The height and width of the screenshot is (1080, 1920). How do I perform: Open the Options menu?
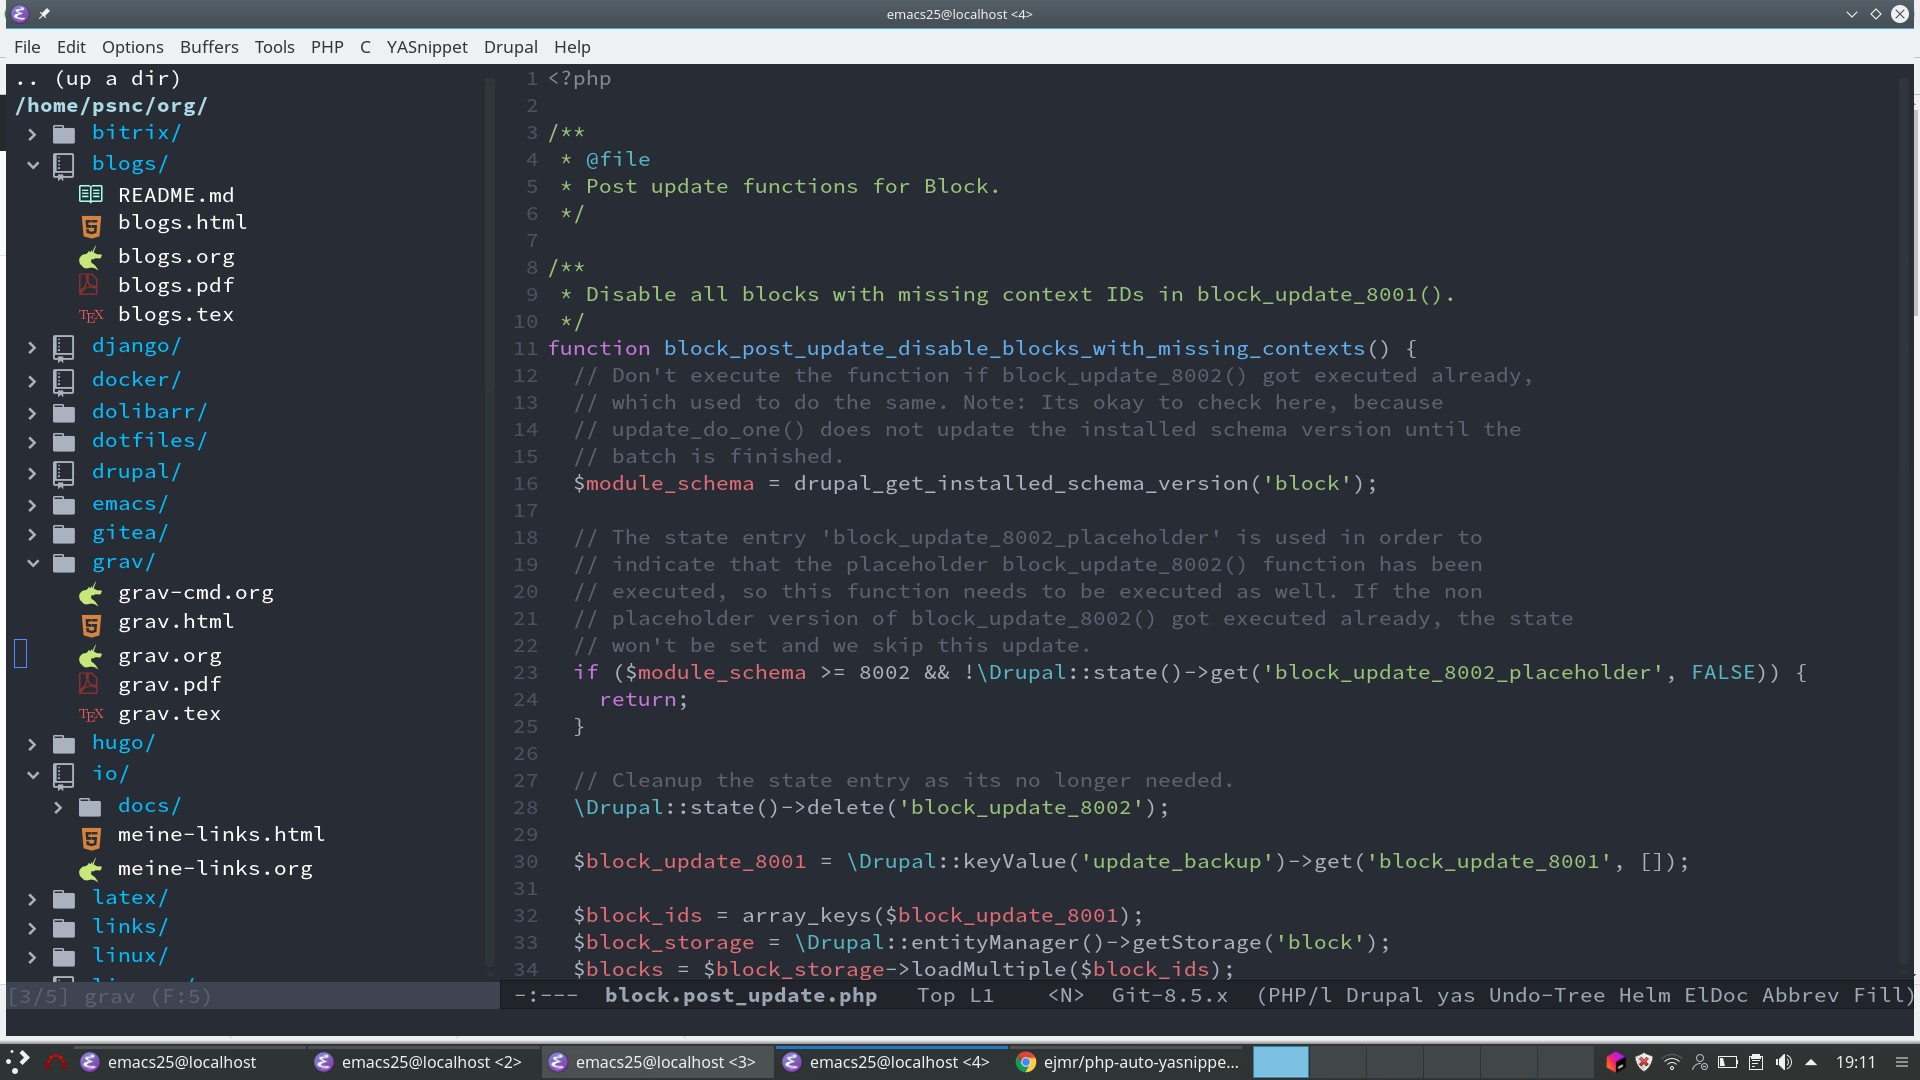[x=132, y=47]
